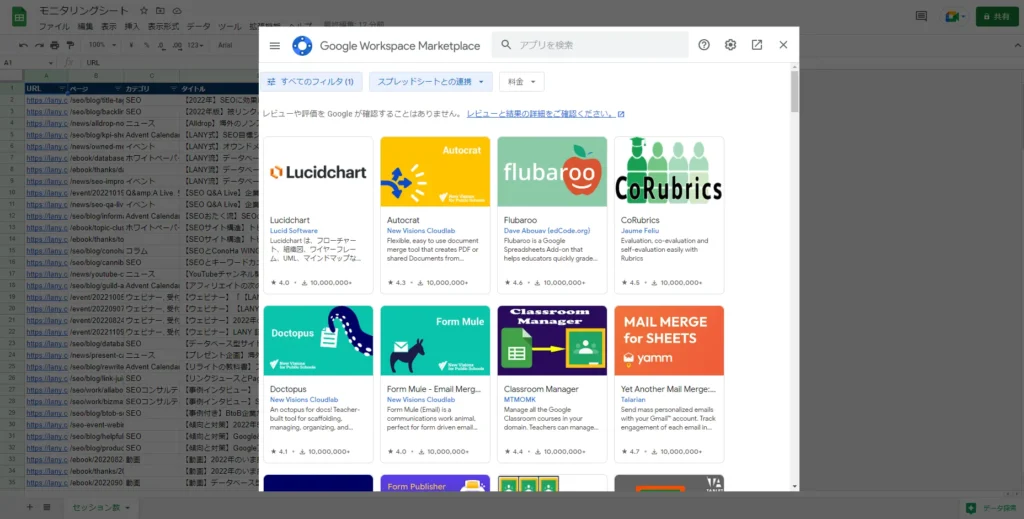The width and height of the screenshot is (1024, 519).
Task: Open Marketplace in a new window icon
Action: point(756,45)
